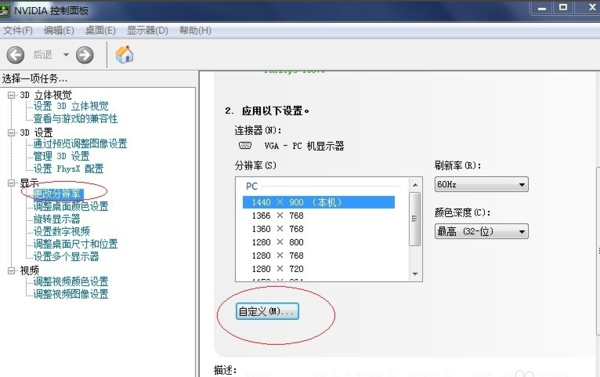Screen dimensions: 600x377
Task: Open 设置 PhysX 配置 link
Action: coord(68,169)
